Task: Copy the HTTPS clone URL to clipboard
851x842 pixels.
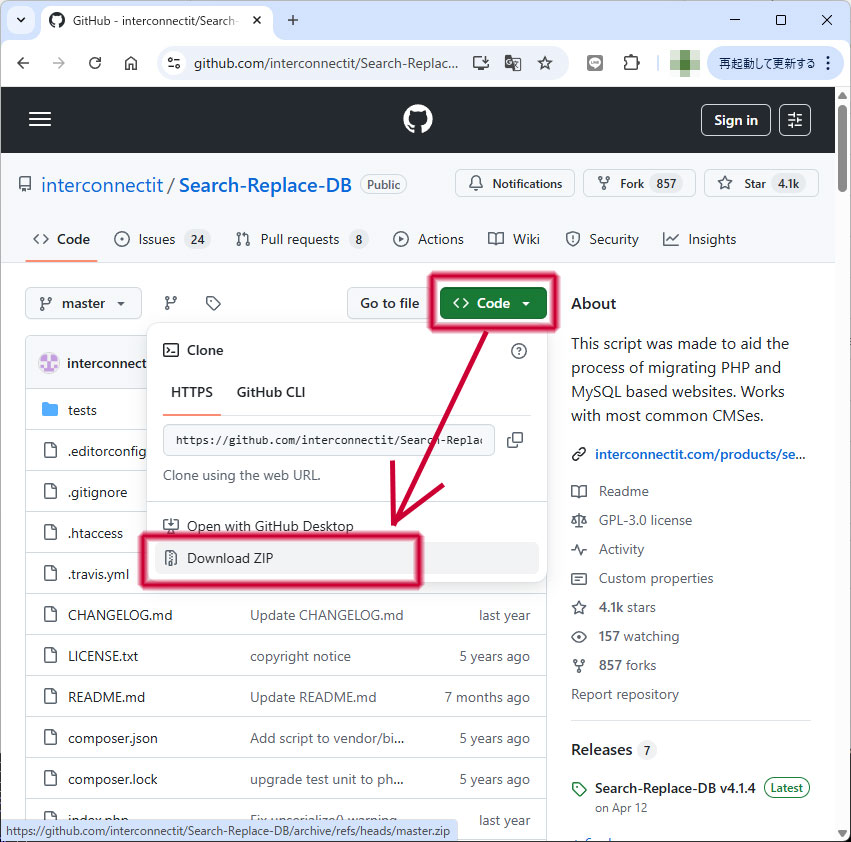Action: (x=515, y=440)
